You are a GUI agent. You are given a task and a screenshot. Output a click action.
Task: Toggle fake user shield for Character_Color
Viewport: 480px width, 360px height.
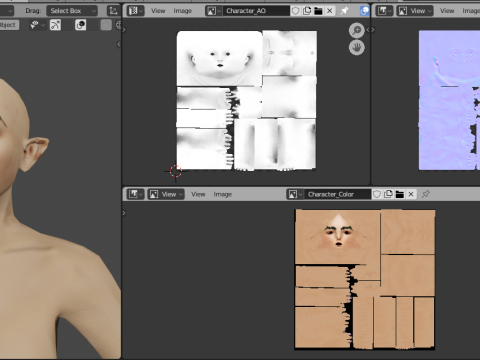point(377,194)
